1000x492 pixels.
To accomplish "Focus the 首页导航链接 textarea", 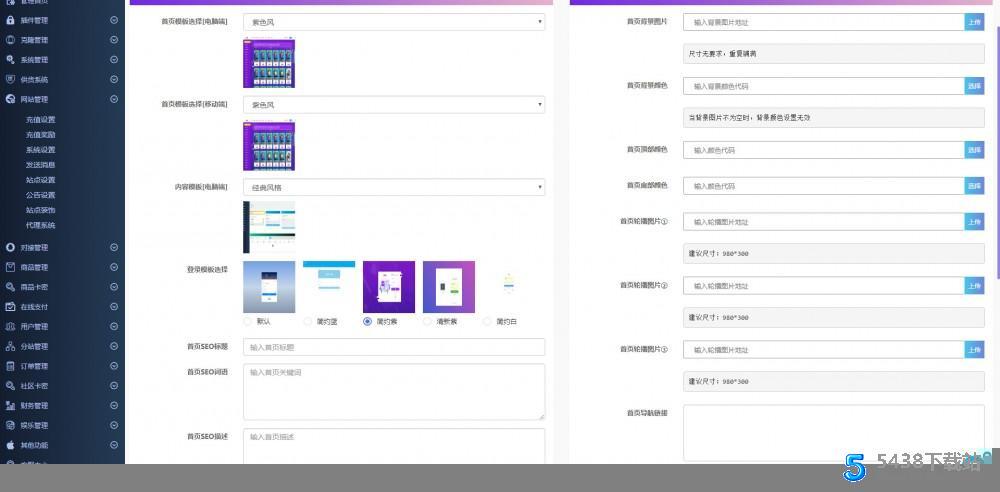I will tap(834, 433).
